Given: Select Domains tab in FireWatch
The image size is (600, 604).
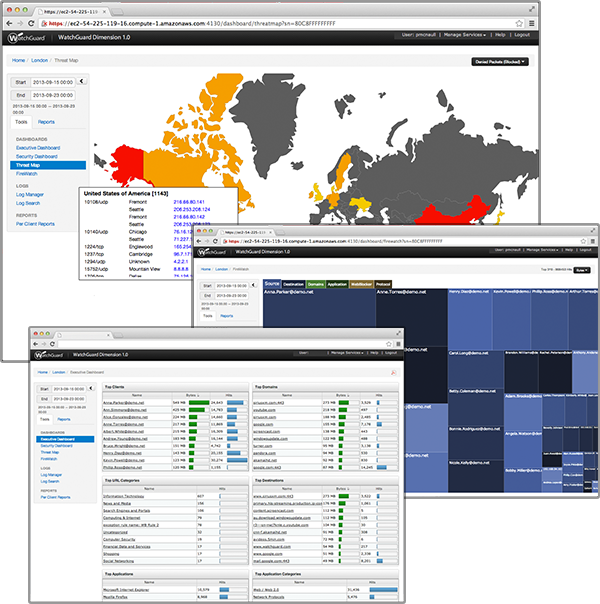Looking at the screenshot, I should 315,284.
